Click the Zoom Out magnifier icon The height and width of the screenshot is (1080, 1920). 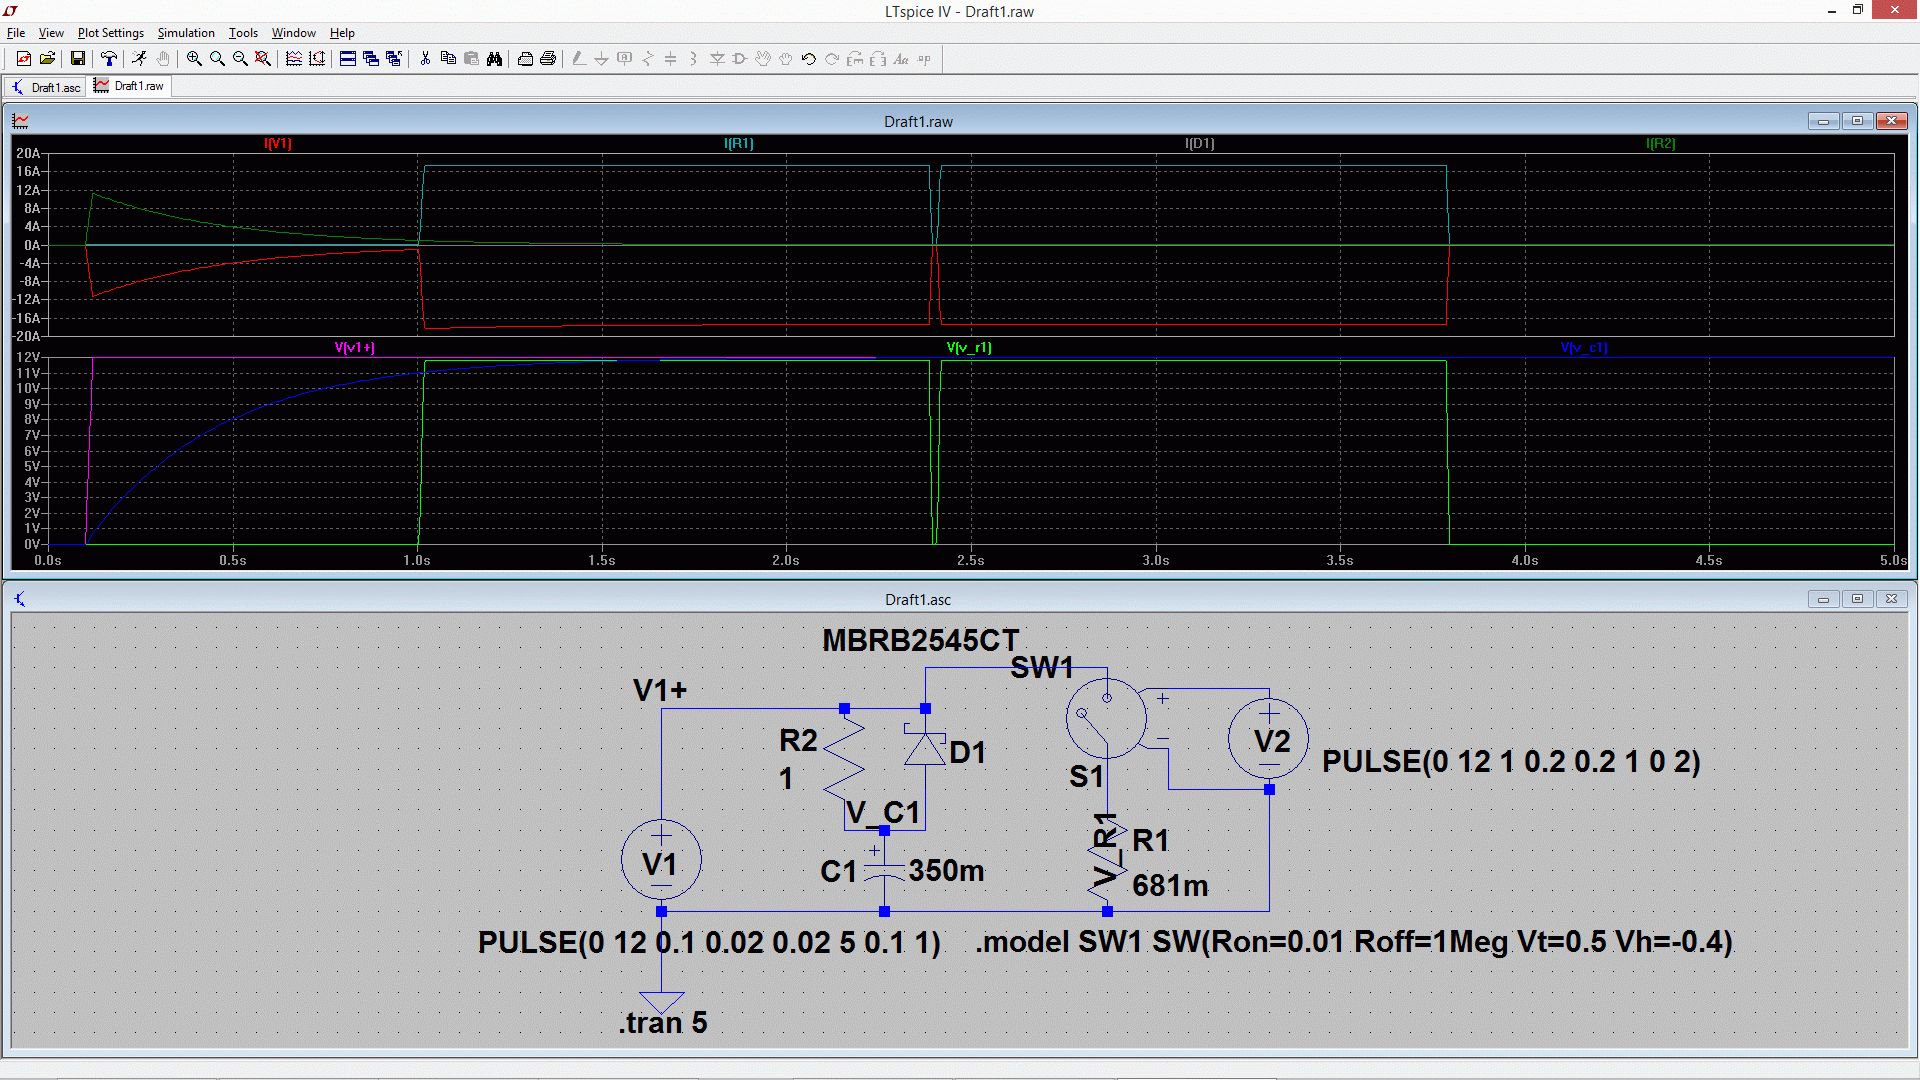(240, 59)
